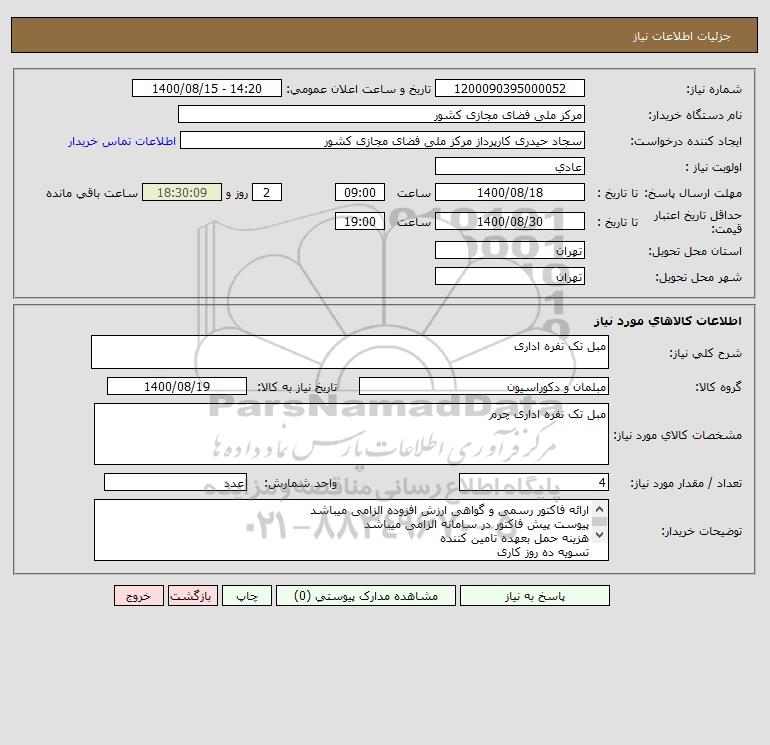Click label توضیحات خریدار
Viewport: 770px width, 745px height.
click(x=702, y=531)
